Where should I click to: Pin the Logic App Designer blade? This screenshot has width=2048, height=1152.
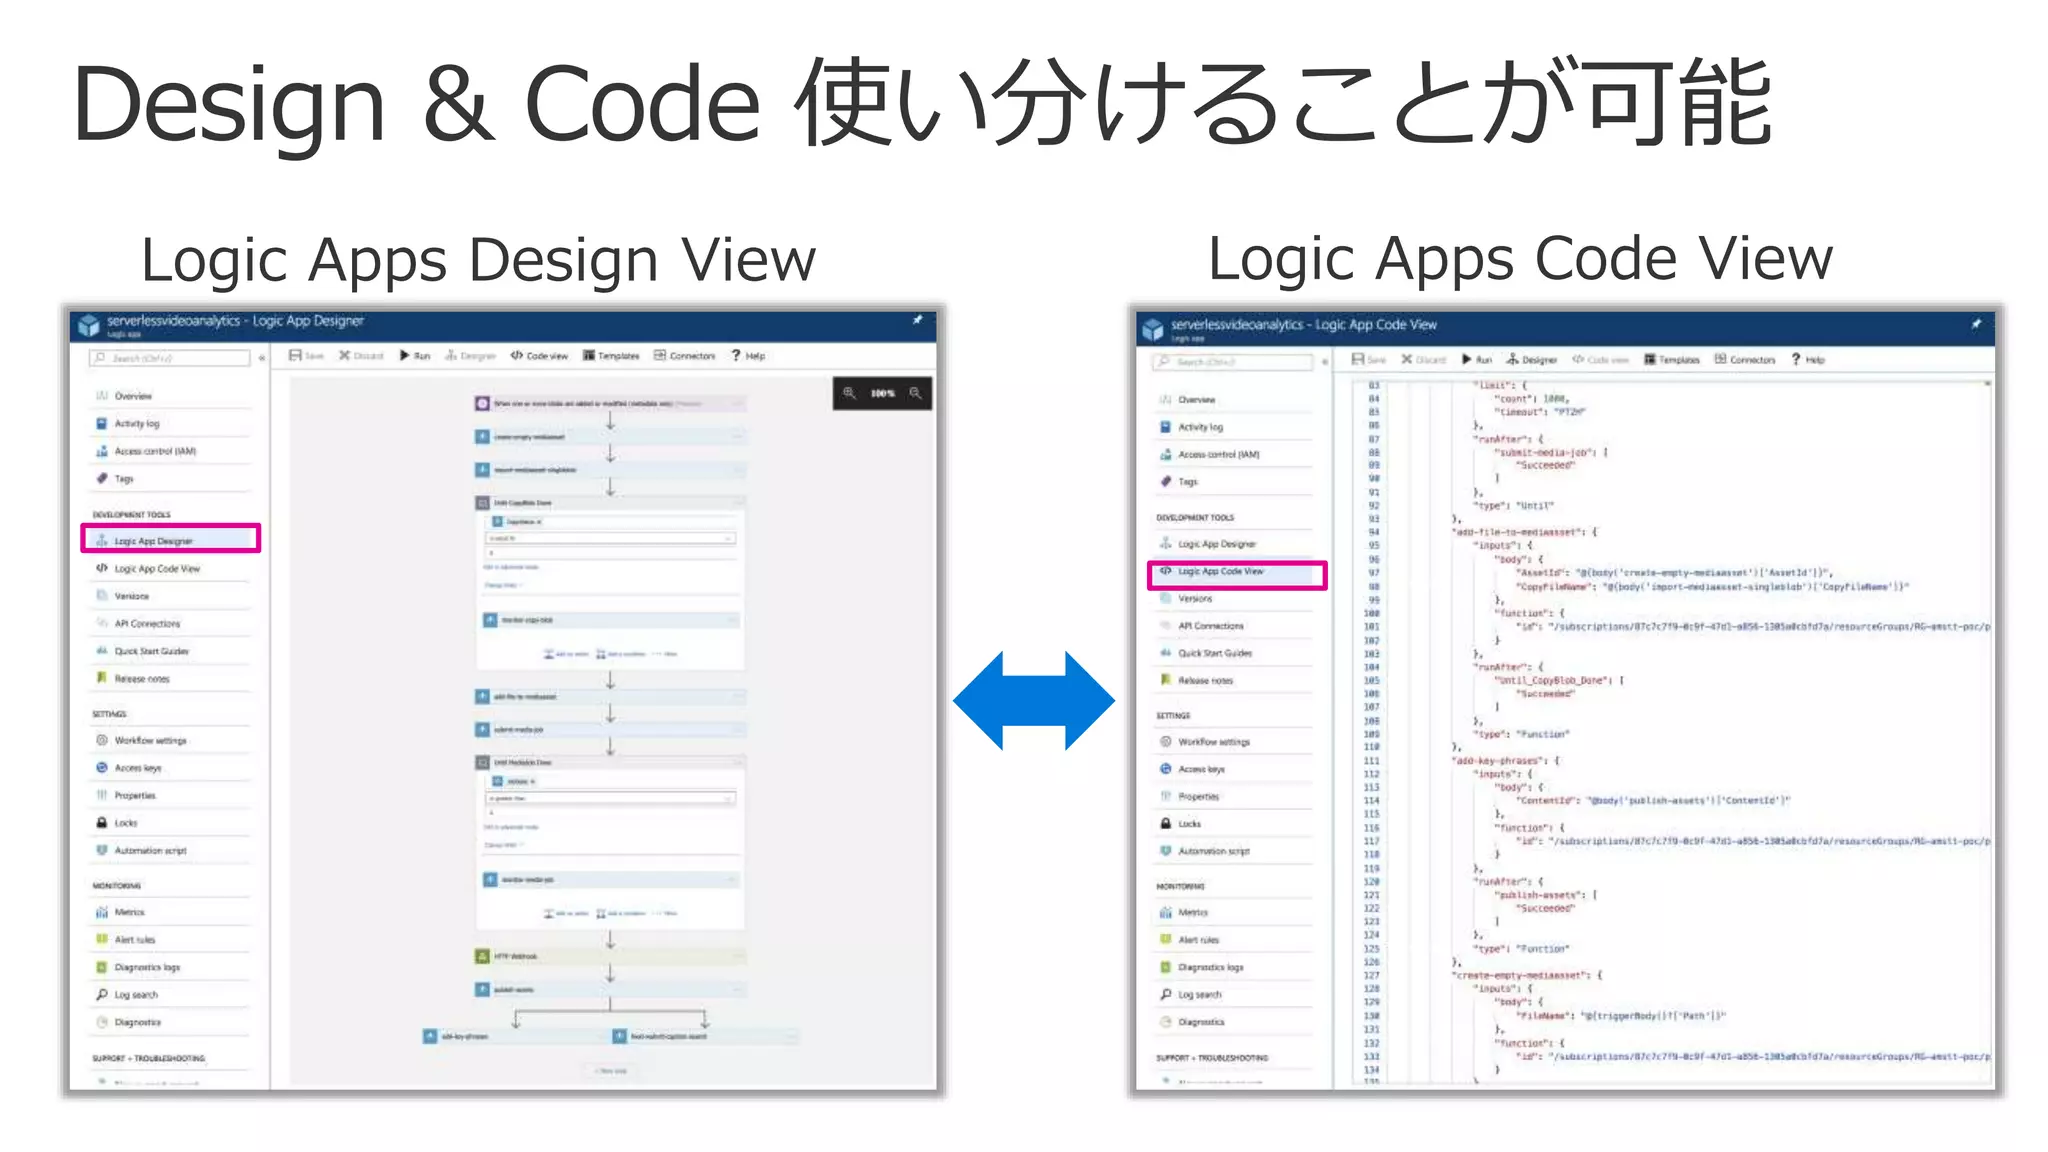click(x=917, y=321)
